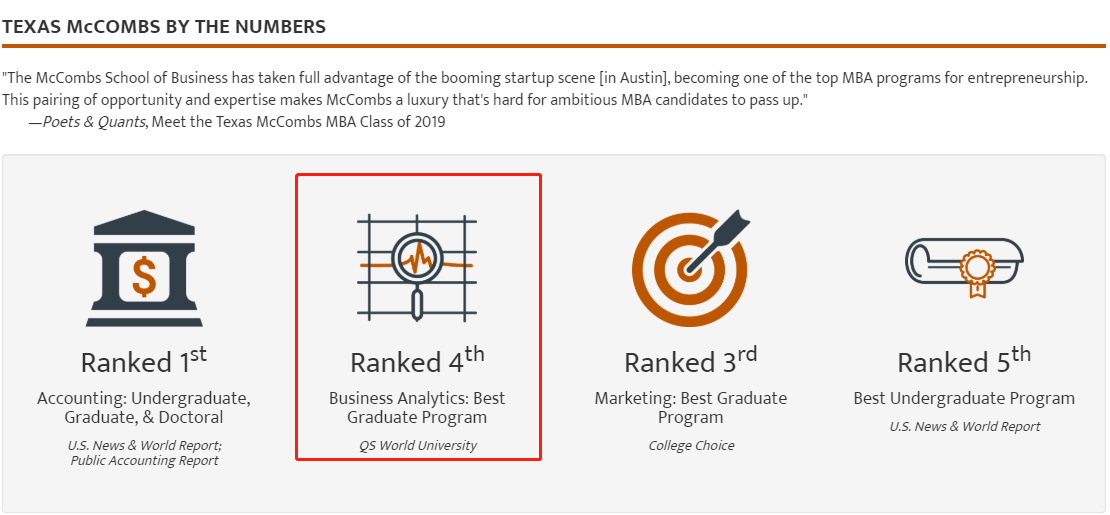The width and height of the screenshot is (1110, 515).
Task: Click 'U.S. News & World Report; Public Accounting Report' source
Action: click(144, 453)
